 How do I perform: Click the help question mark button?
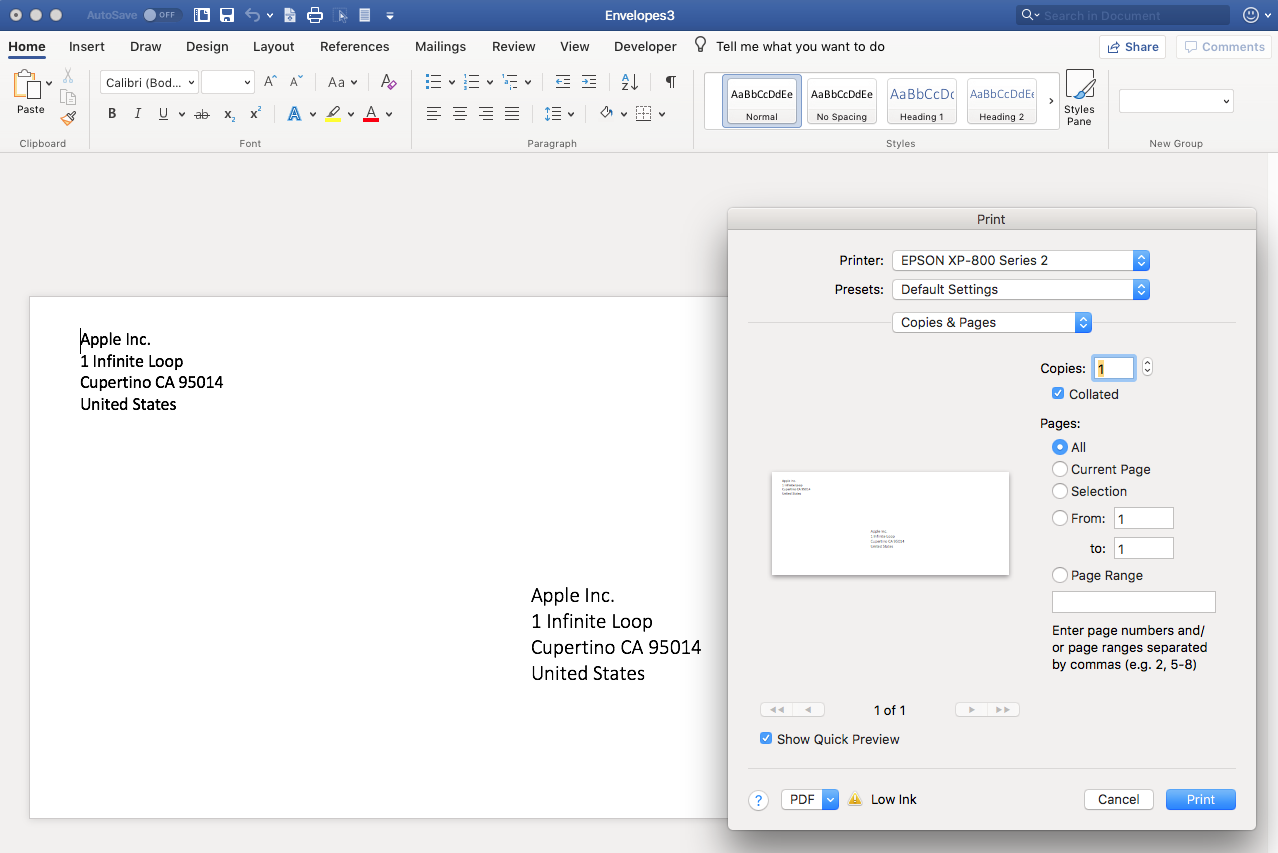(759, 799)
